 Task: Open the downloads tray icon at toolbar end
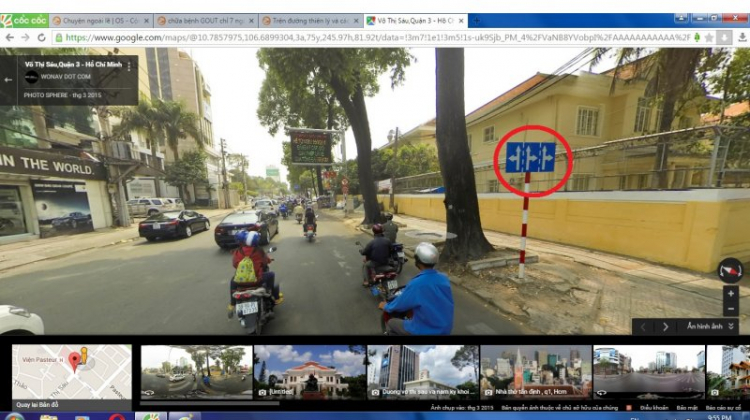pos(742,37)
